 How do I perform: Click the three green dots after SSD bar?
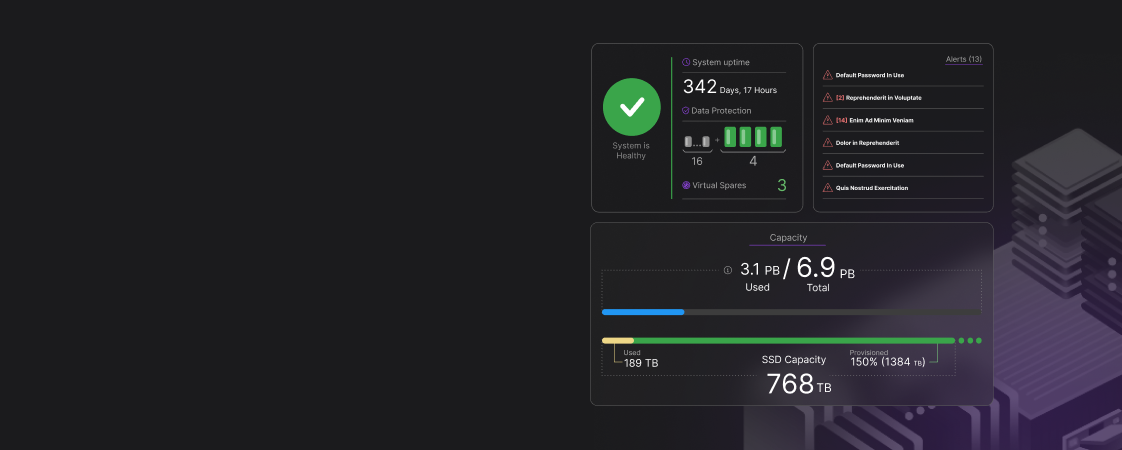click(x=969, y=341)
